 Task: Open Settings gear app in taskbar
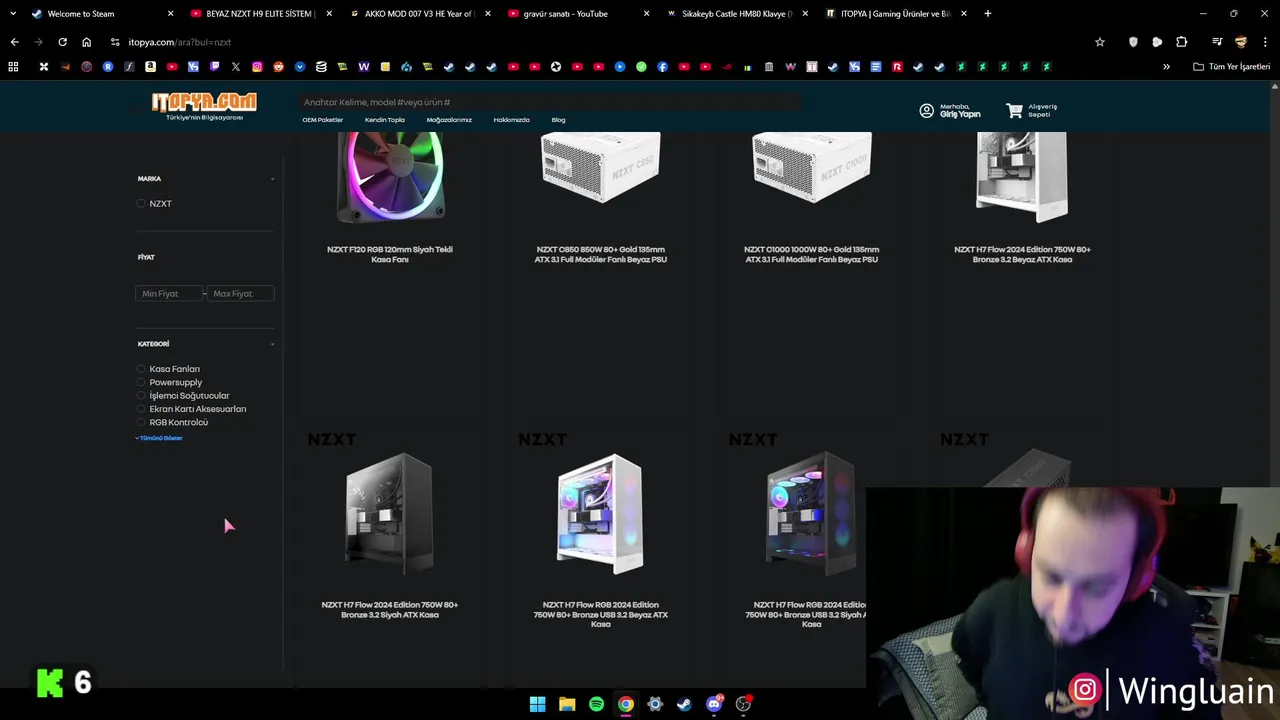[655, 704]
